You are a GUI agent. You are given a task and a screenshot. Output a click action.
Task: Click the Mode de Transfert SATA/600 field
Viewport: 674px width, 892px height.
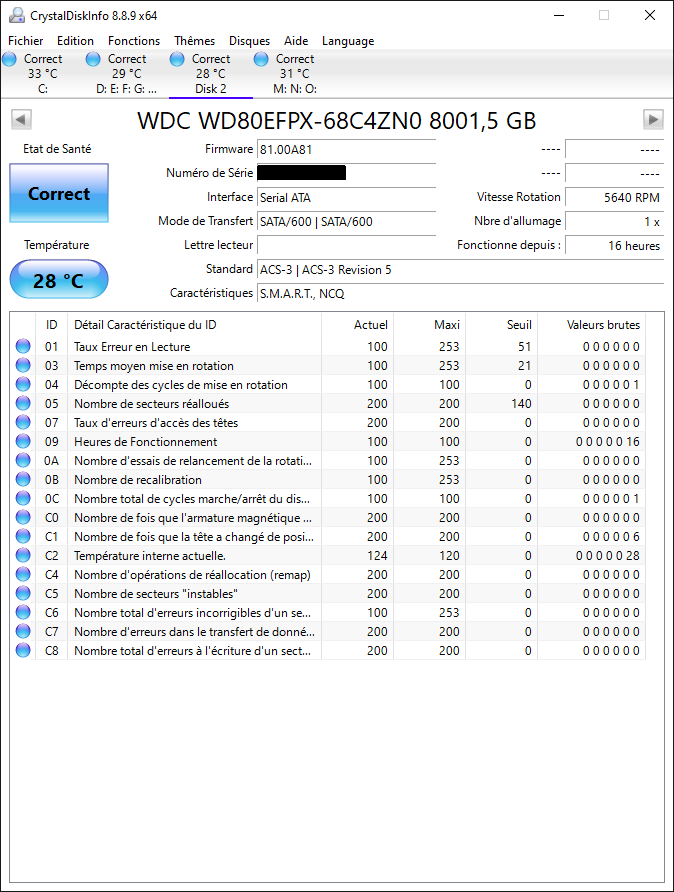pyautogui.click(x=346, y=221)
